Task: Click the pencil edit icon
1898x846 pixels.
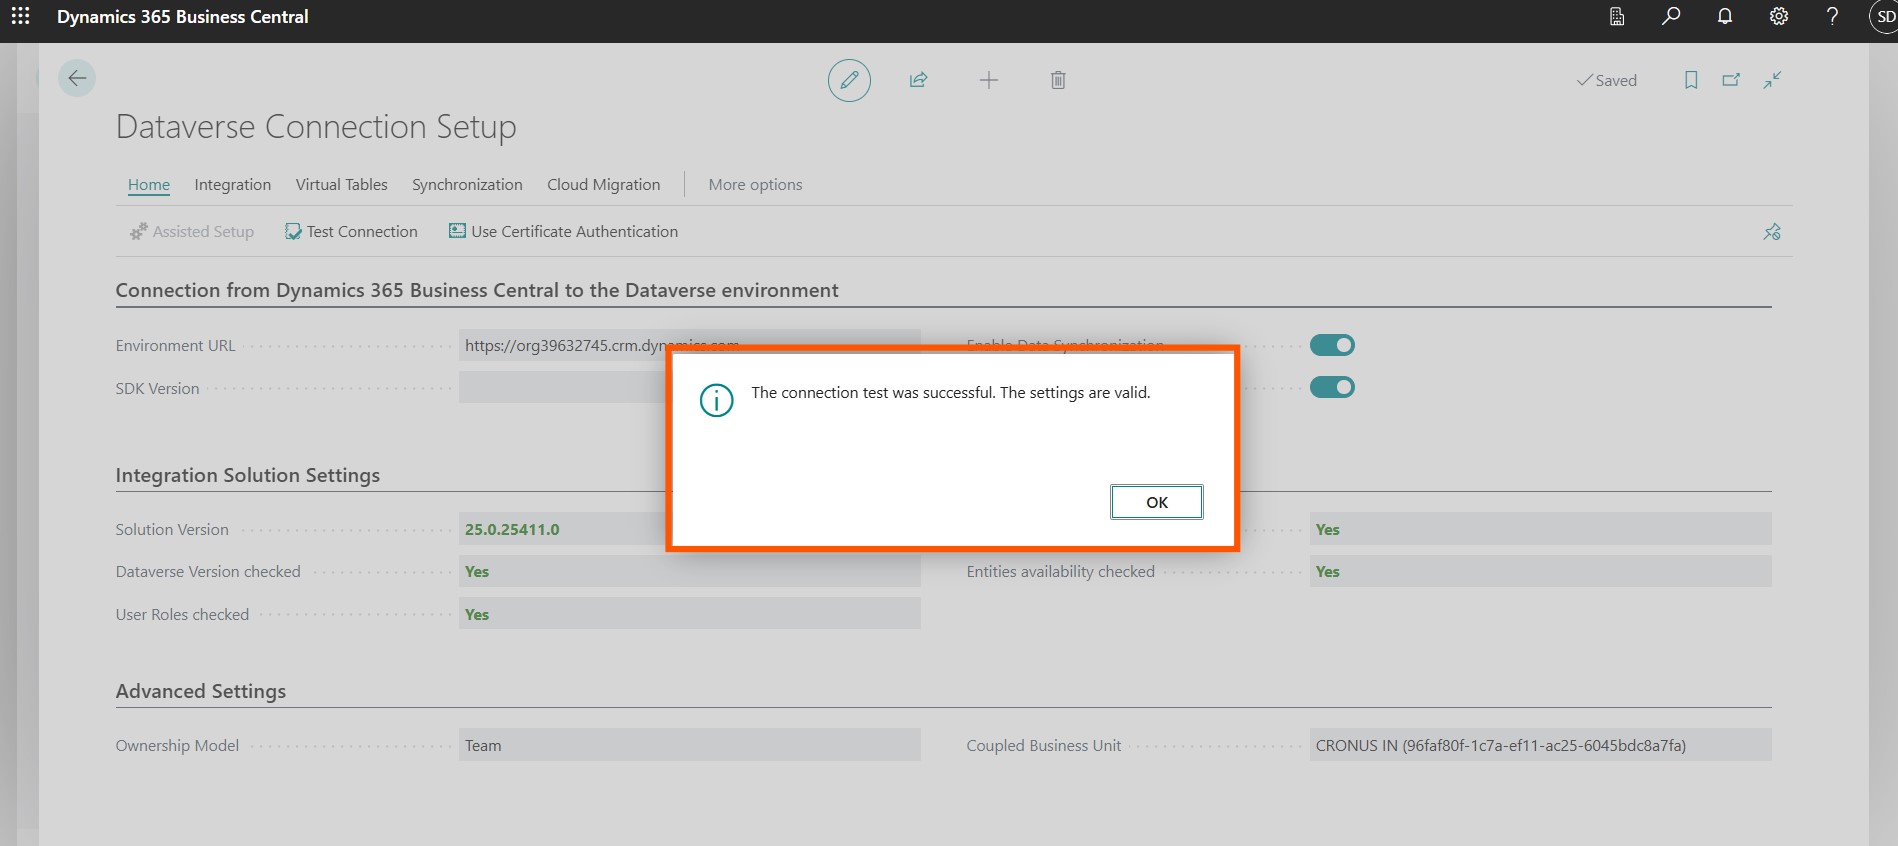Action: tap(849, 80)
